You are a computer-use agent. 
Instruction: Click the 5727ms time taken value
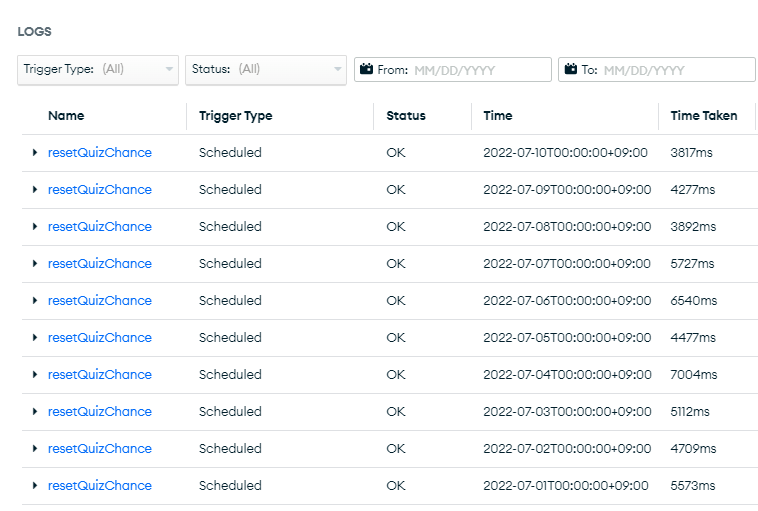(692, 263)
